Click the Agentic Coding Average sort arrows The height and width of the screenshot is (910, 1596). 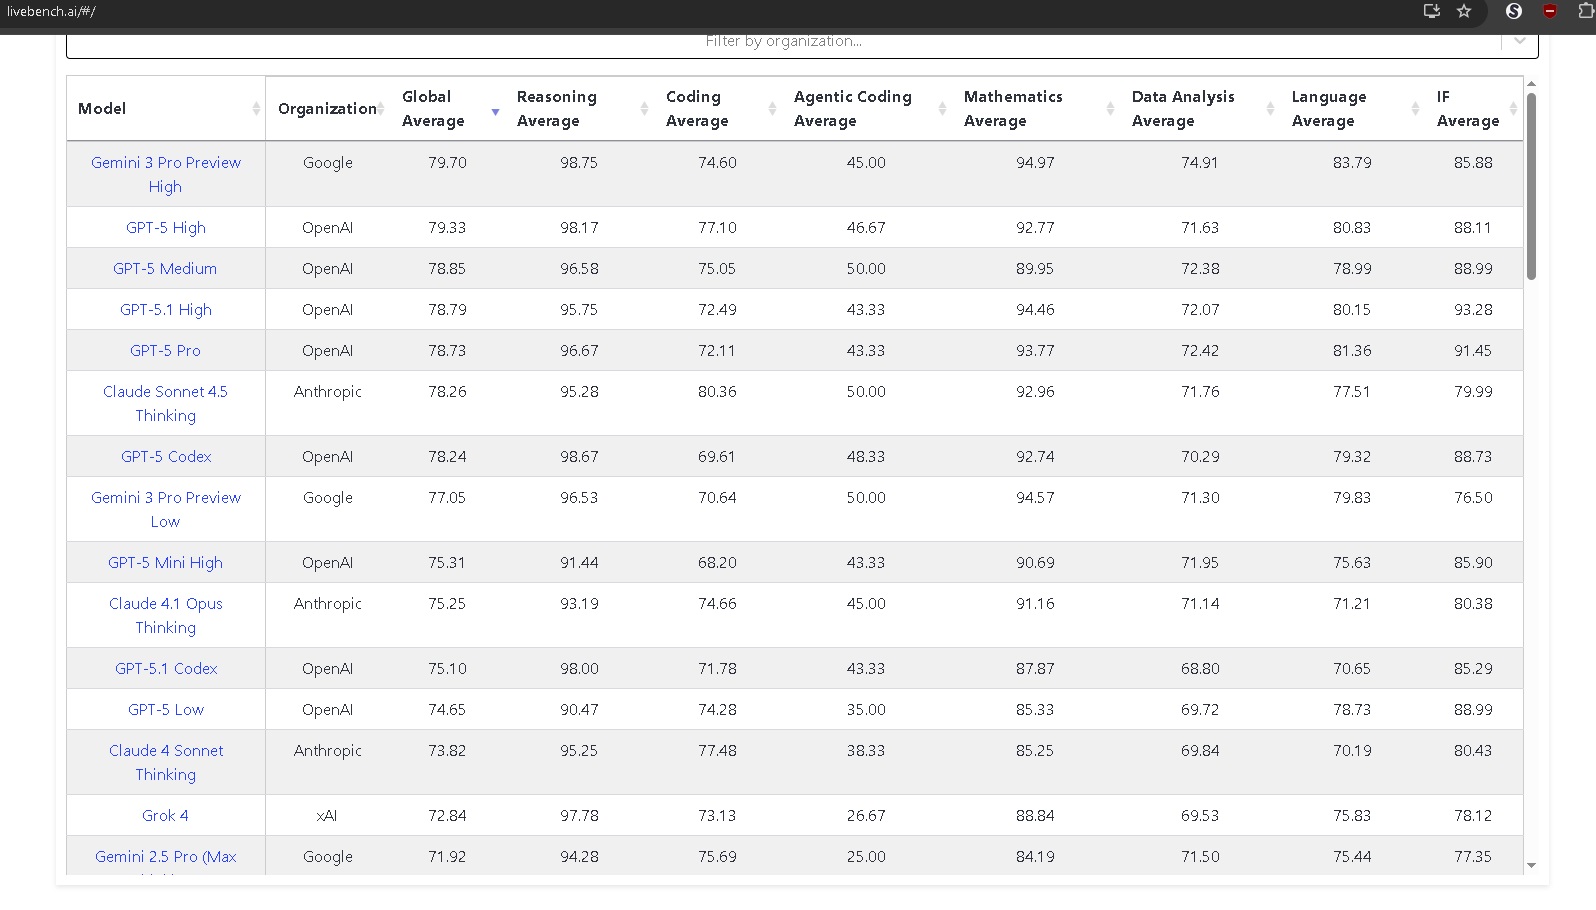coord(942,109)
